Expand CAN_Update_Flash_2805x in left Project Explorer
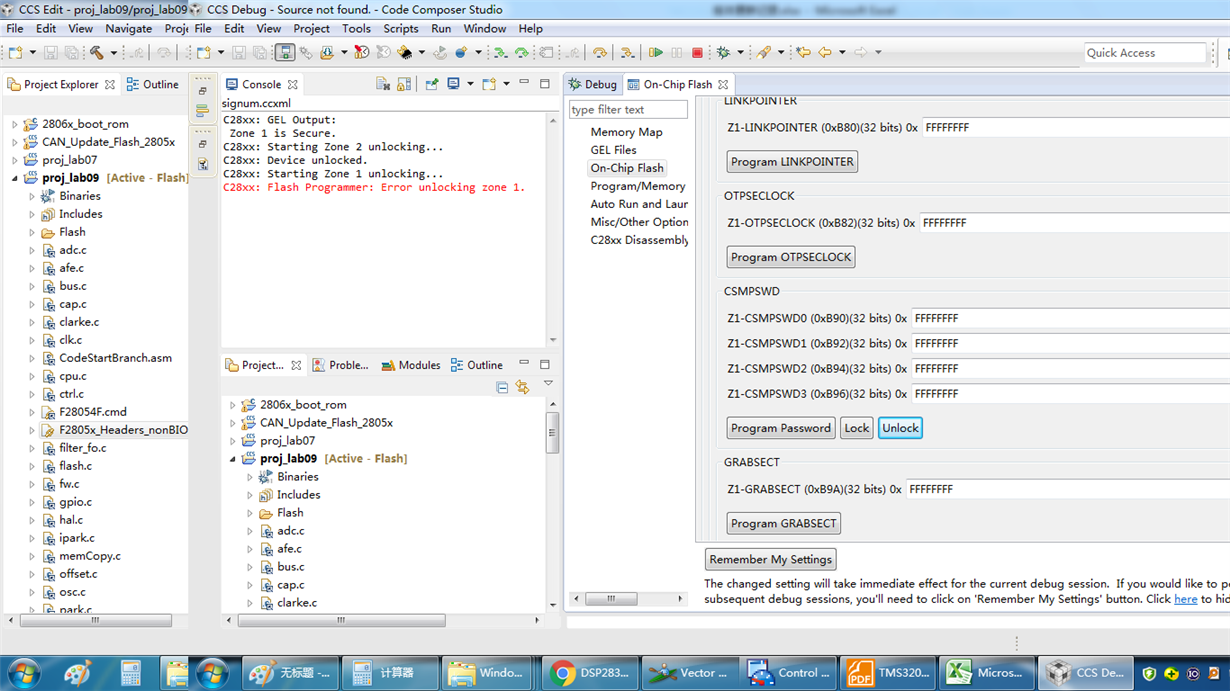This screenshot has height=691, width=1230. [x=14, y=143]
